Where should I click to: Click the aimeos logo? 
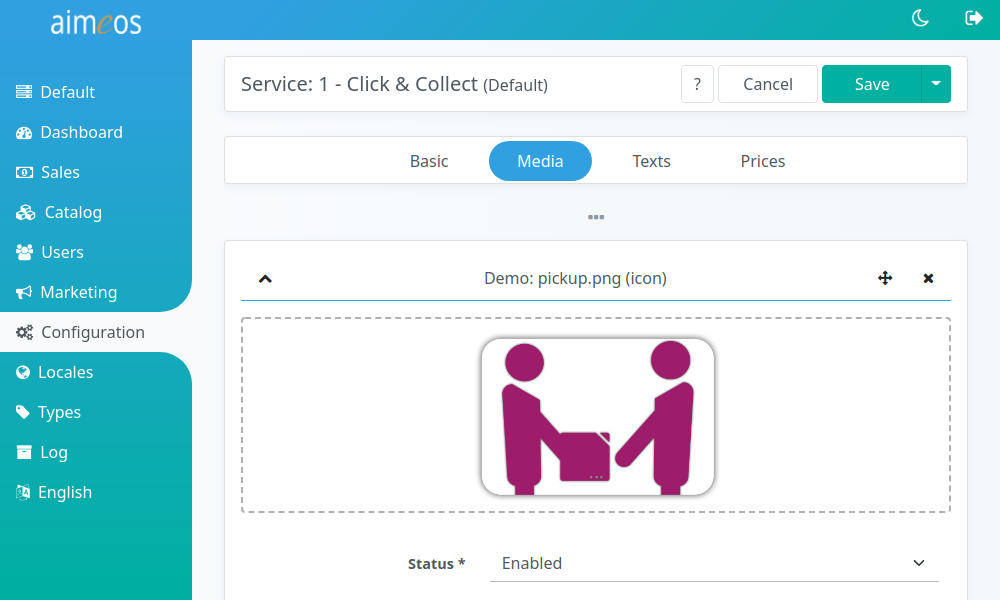click(x=96, y=23)
